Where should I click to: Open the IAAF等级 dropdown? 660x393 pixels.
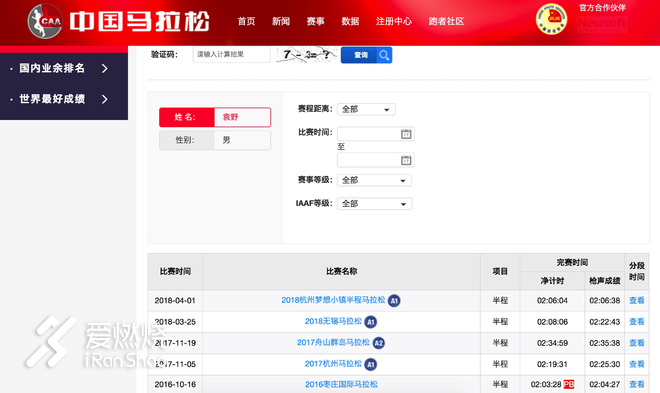point(375,204)
